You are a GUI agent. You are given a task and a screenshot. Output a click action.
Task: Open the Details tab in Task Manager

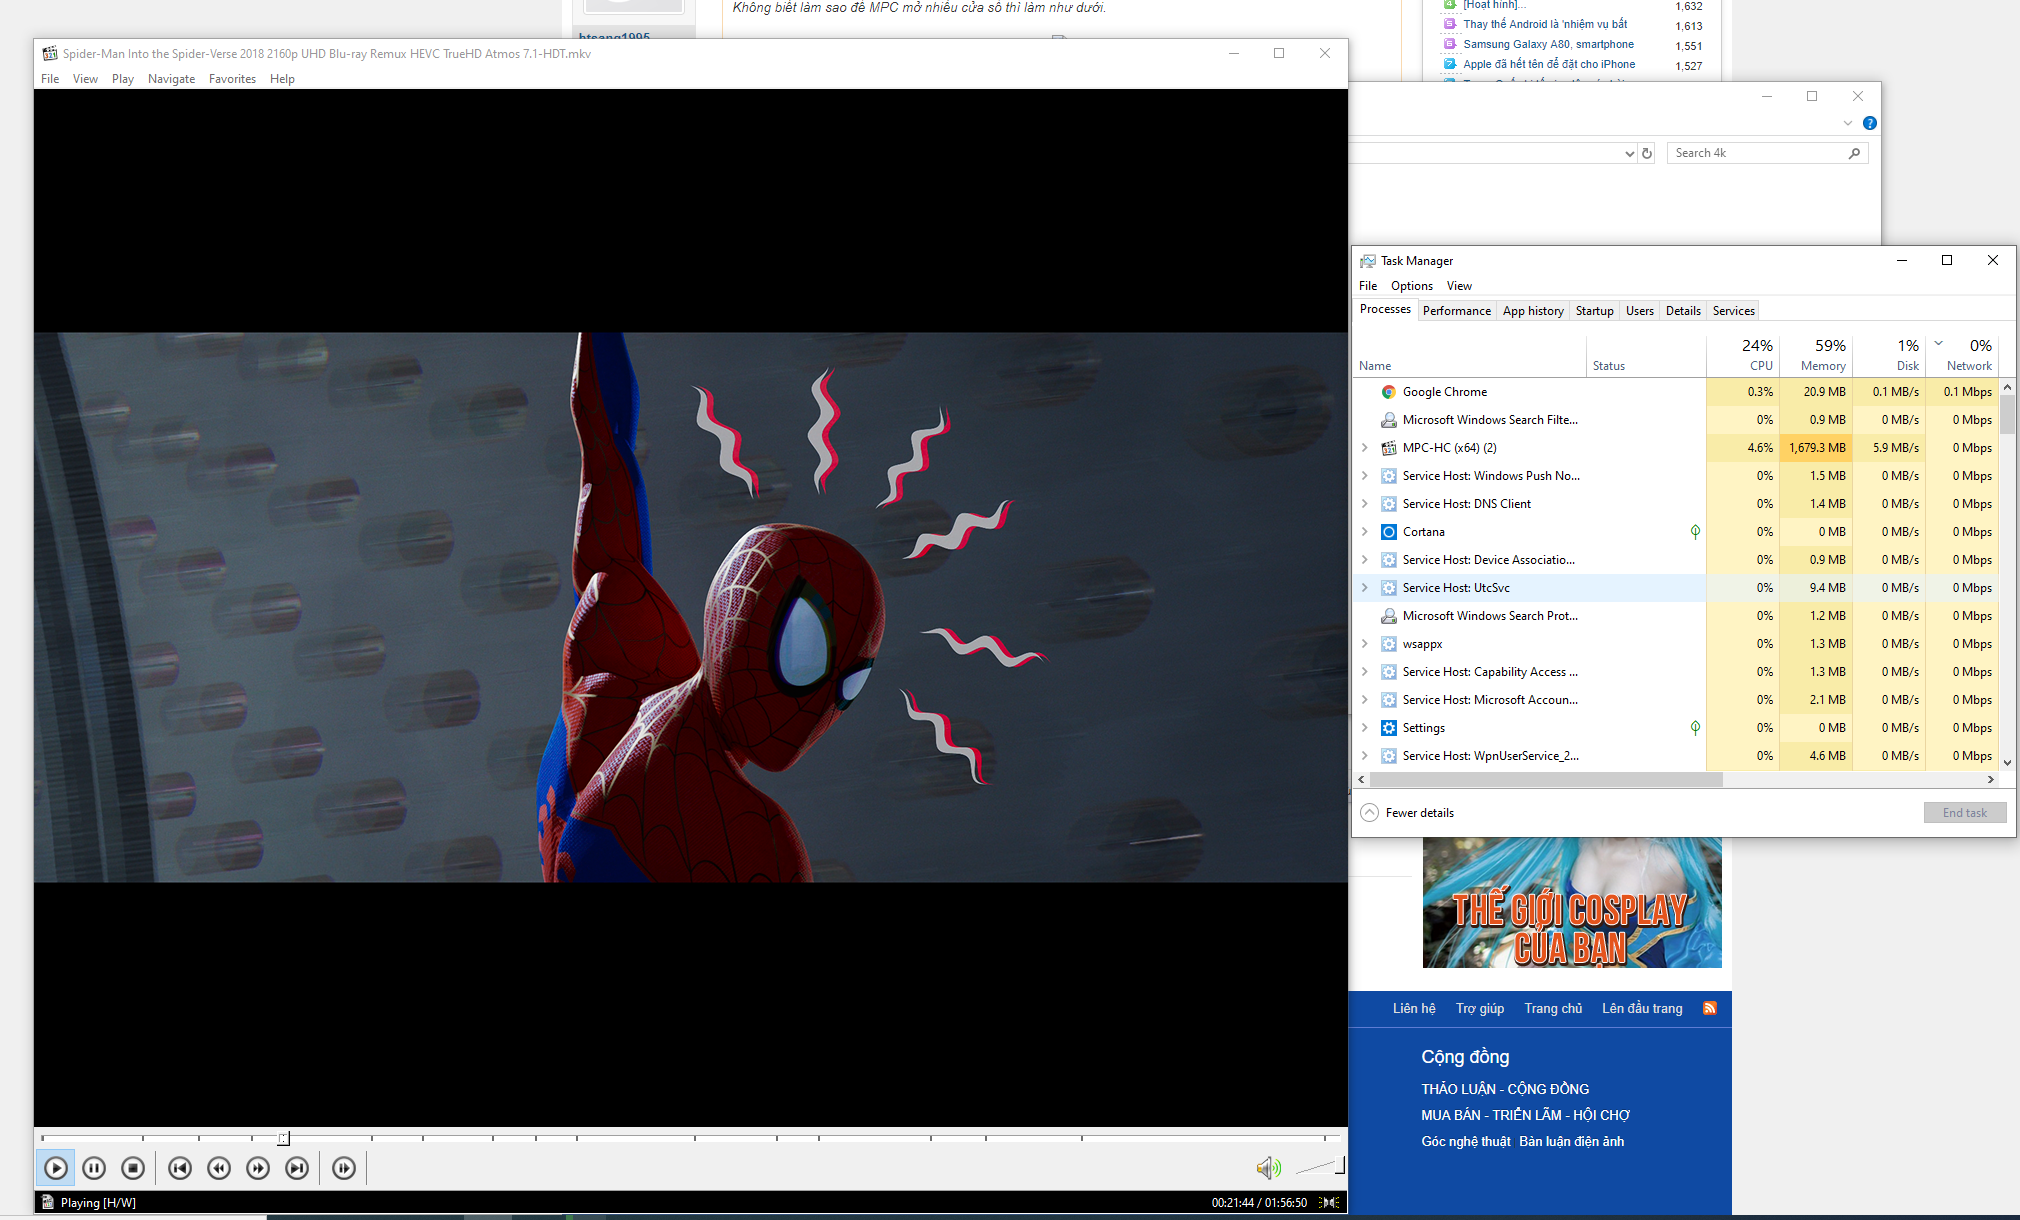1683,311
